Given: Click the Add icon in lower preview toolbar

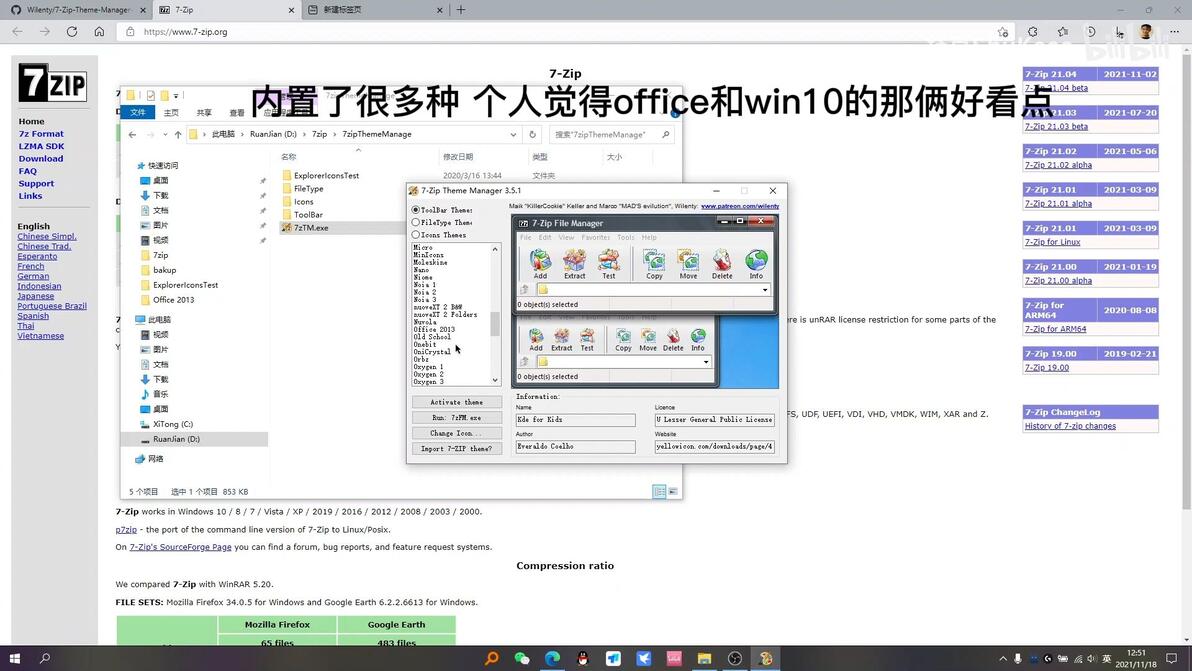Looking at the screenshot, I should point(536,336).
